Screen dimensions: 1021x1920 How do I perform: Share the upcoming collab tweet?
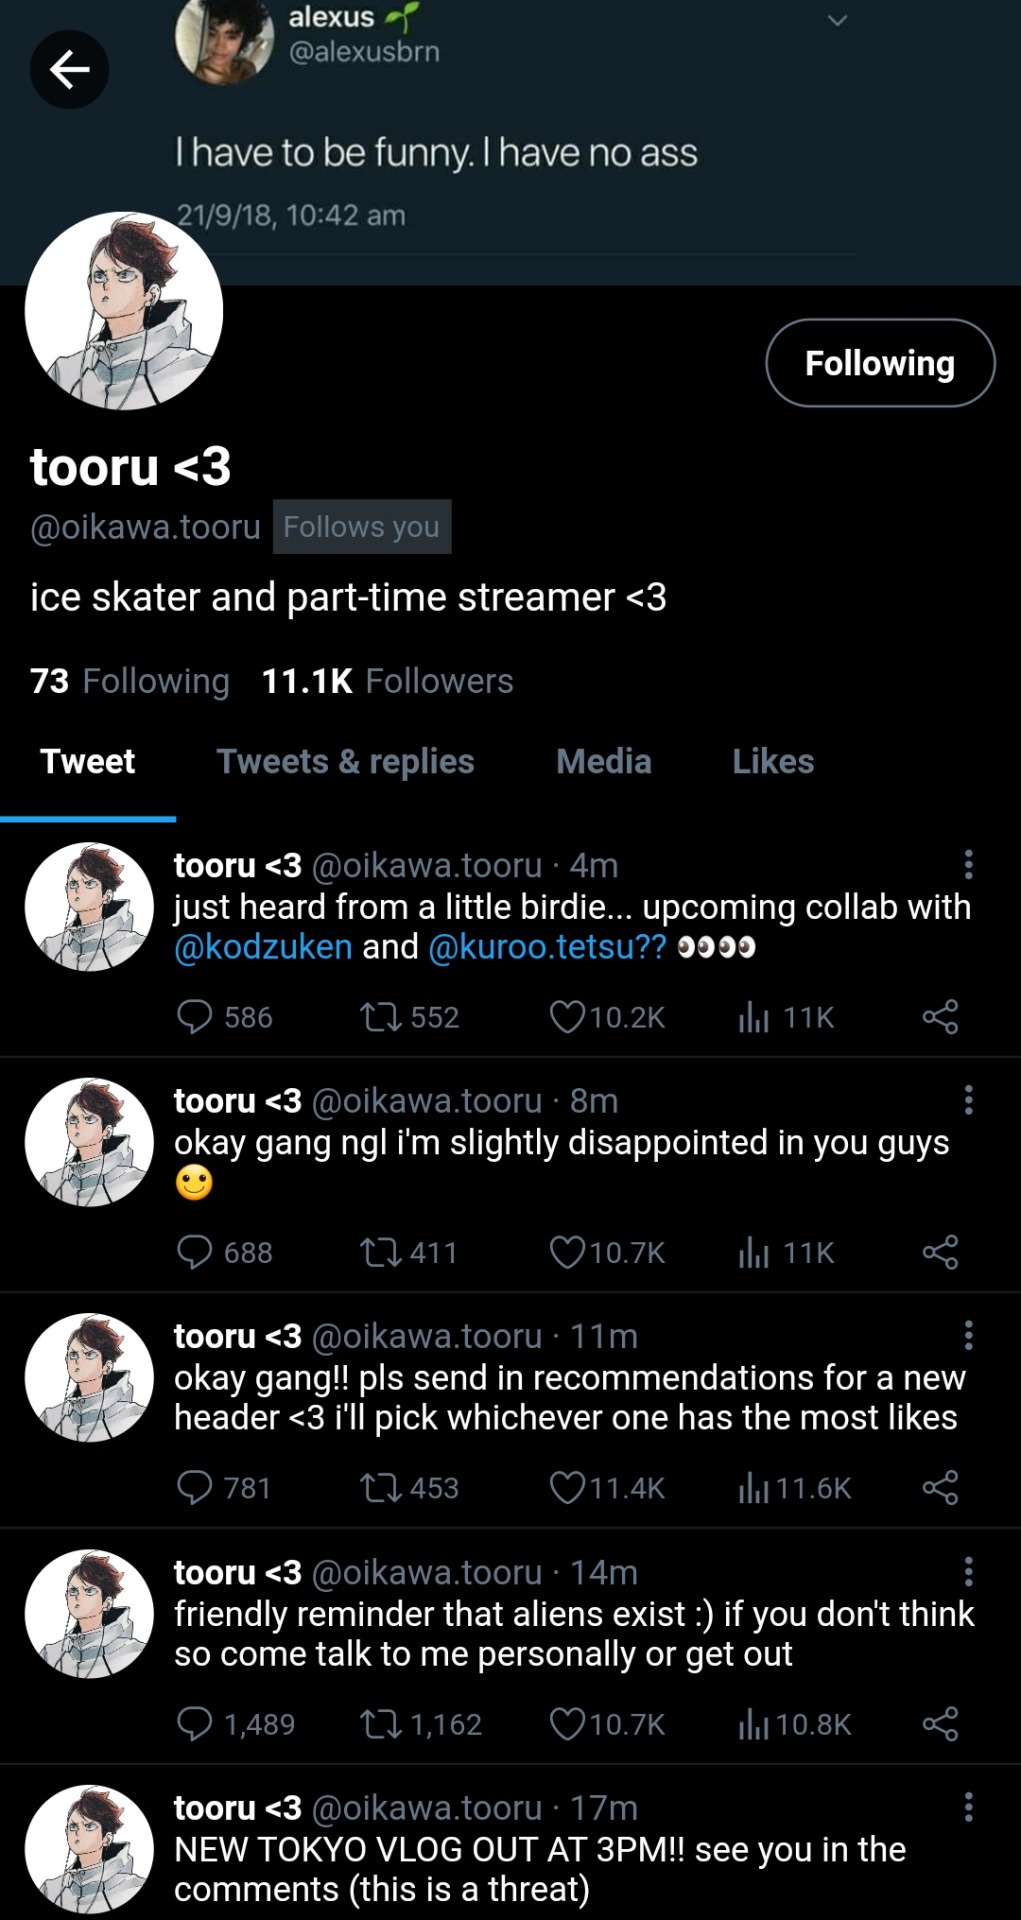[940, 1017]
